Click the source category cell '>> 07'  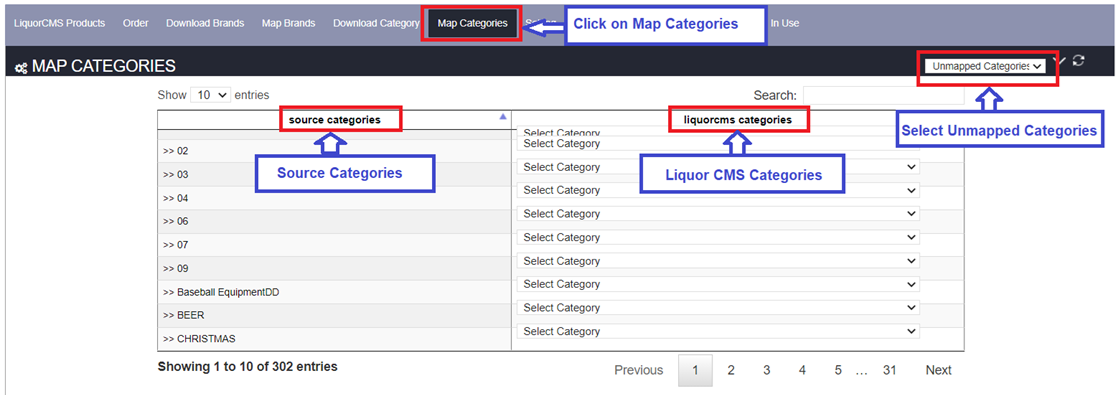335,245
